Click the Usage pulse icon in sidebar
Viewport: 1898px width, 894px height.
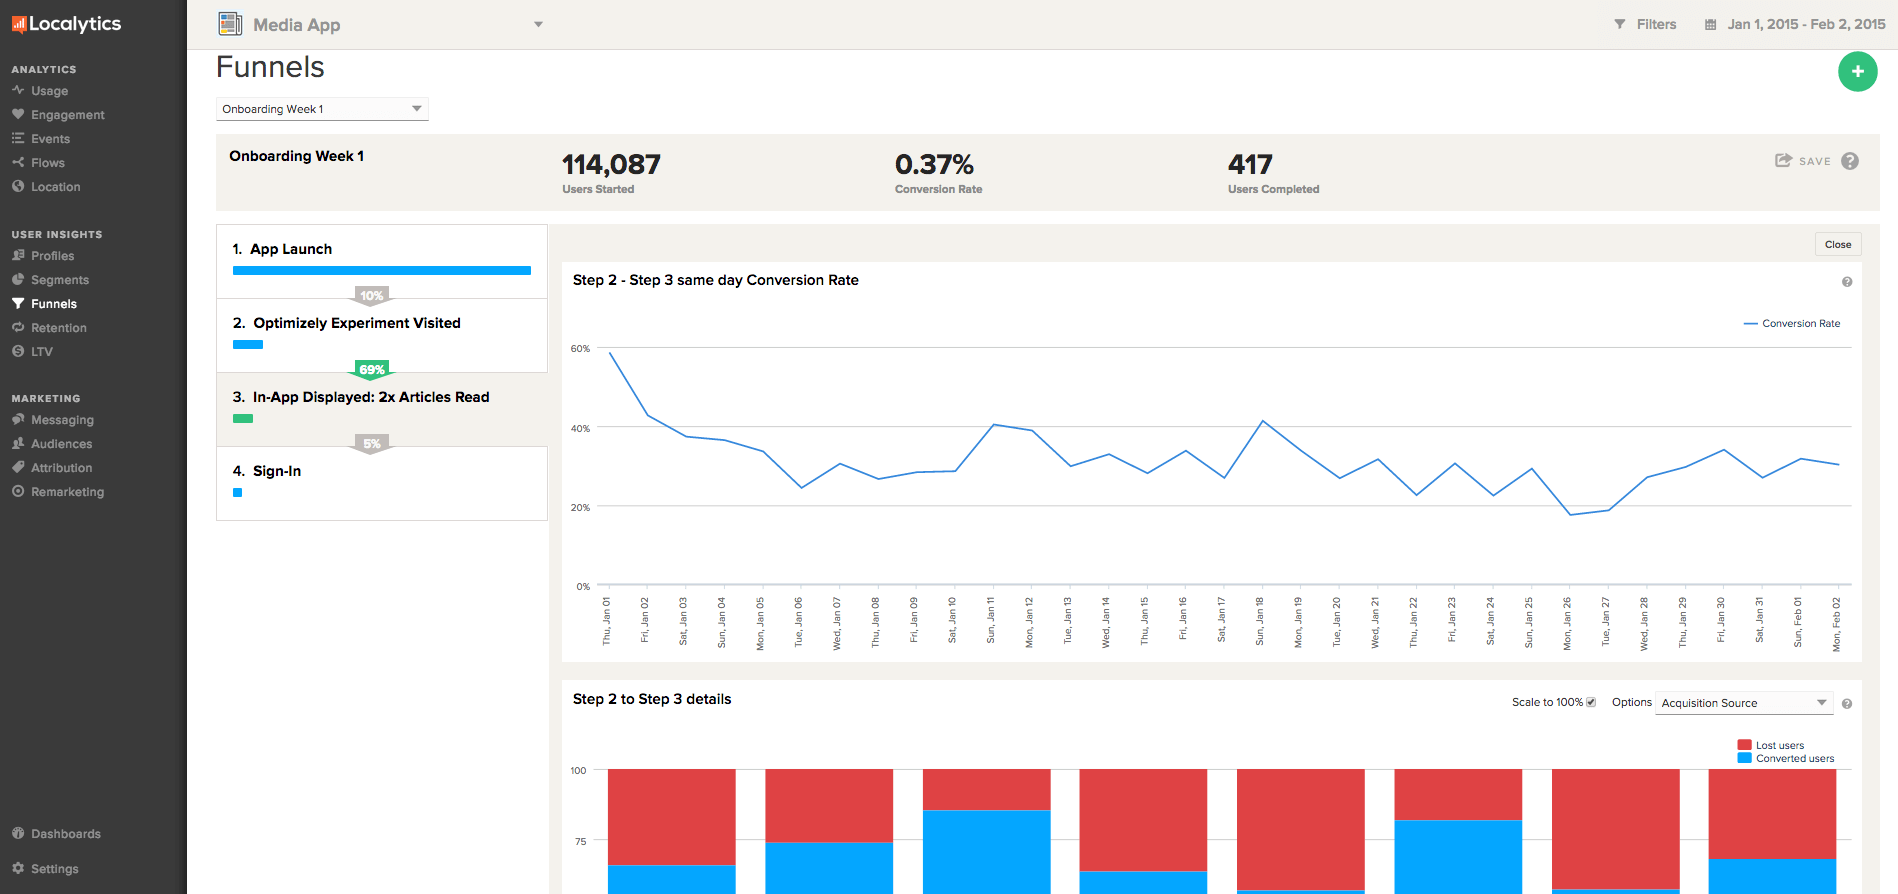18,90
